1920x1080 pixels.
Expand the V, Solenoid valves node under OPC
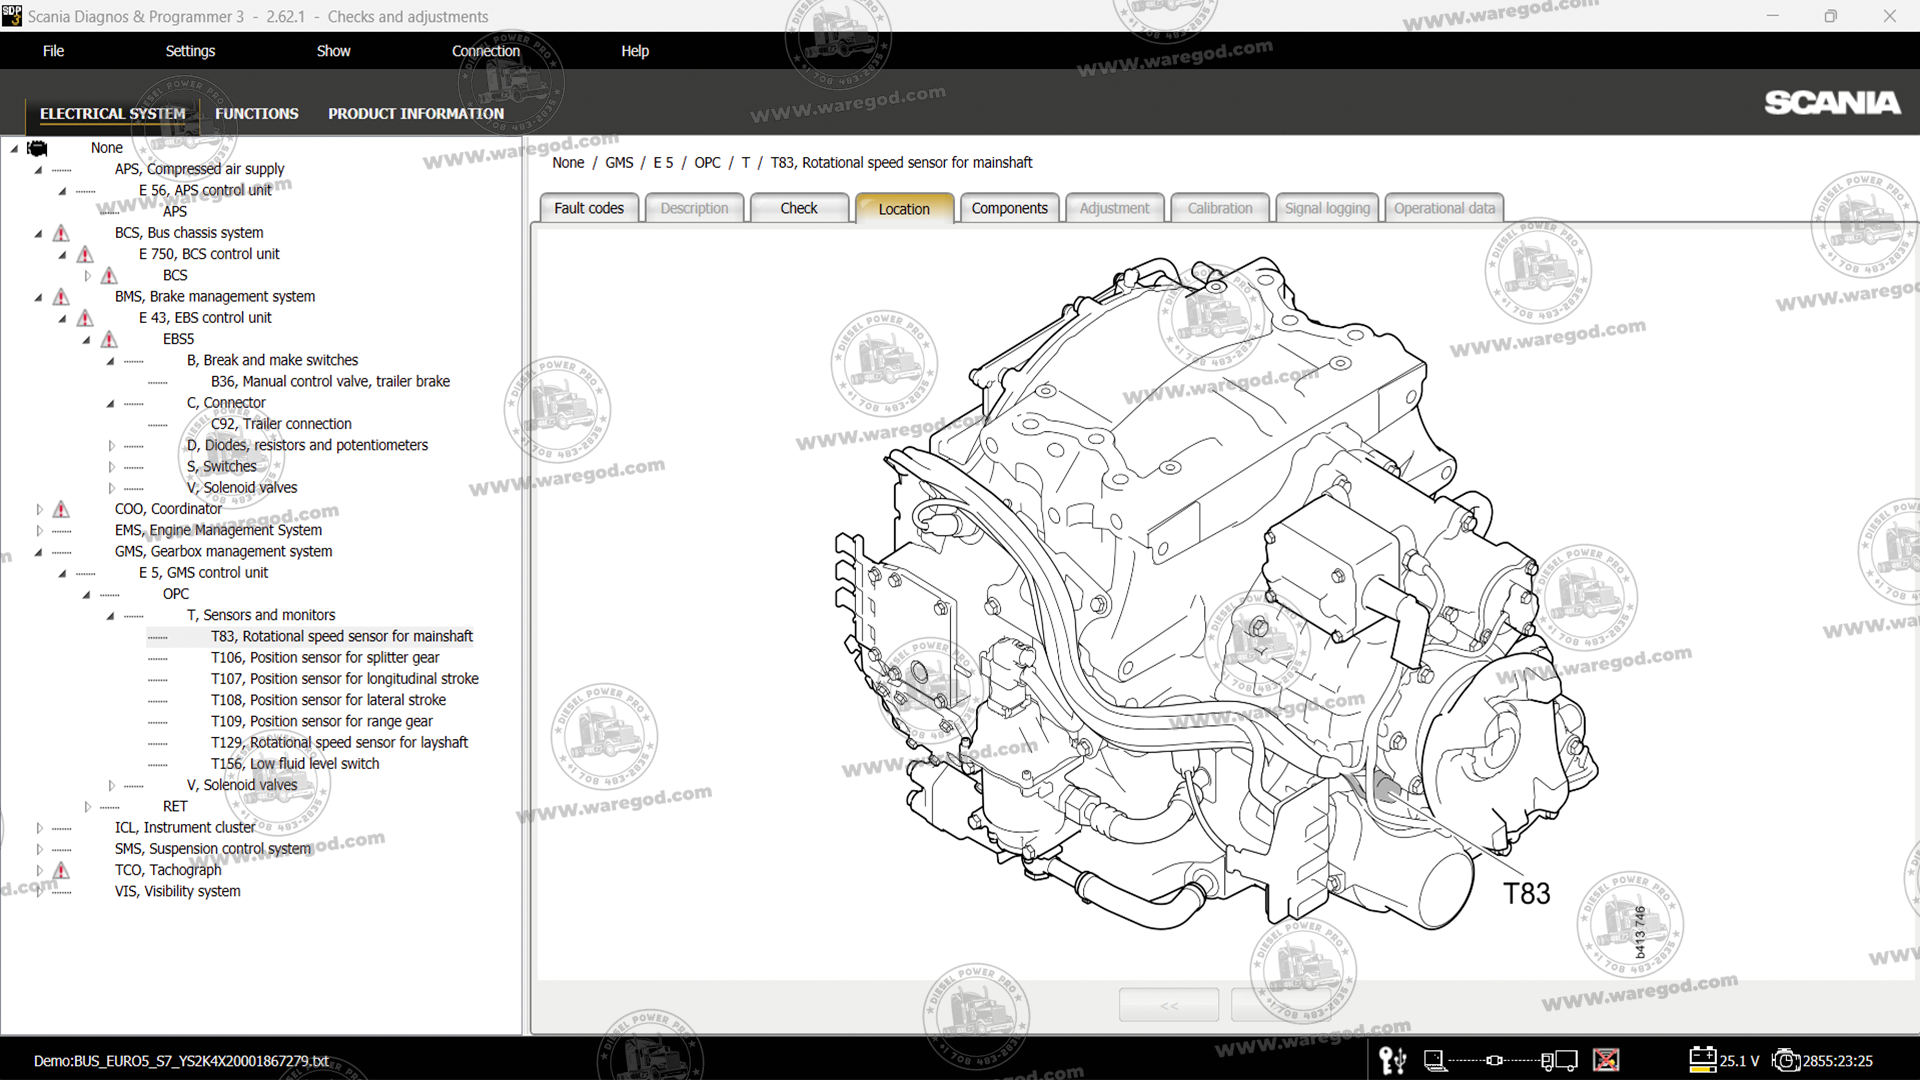111,785
